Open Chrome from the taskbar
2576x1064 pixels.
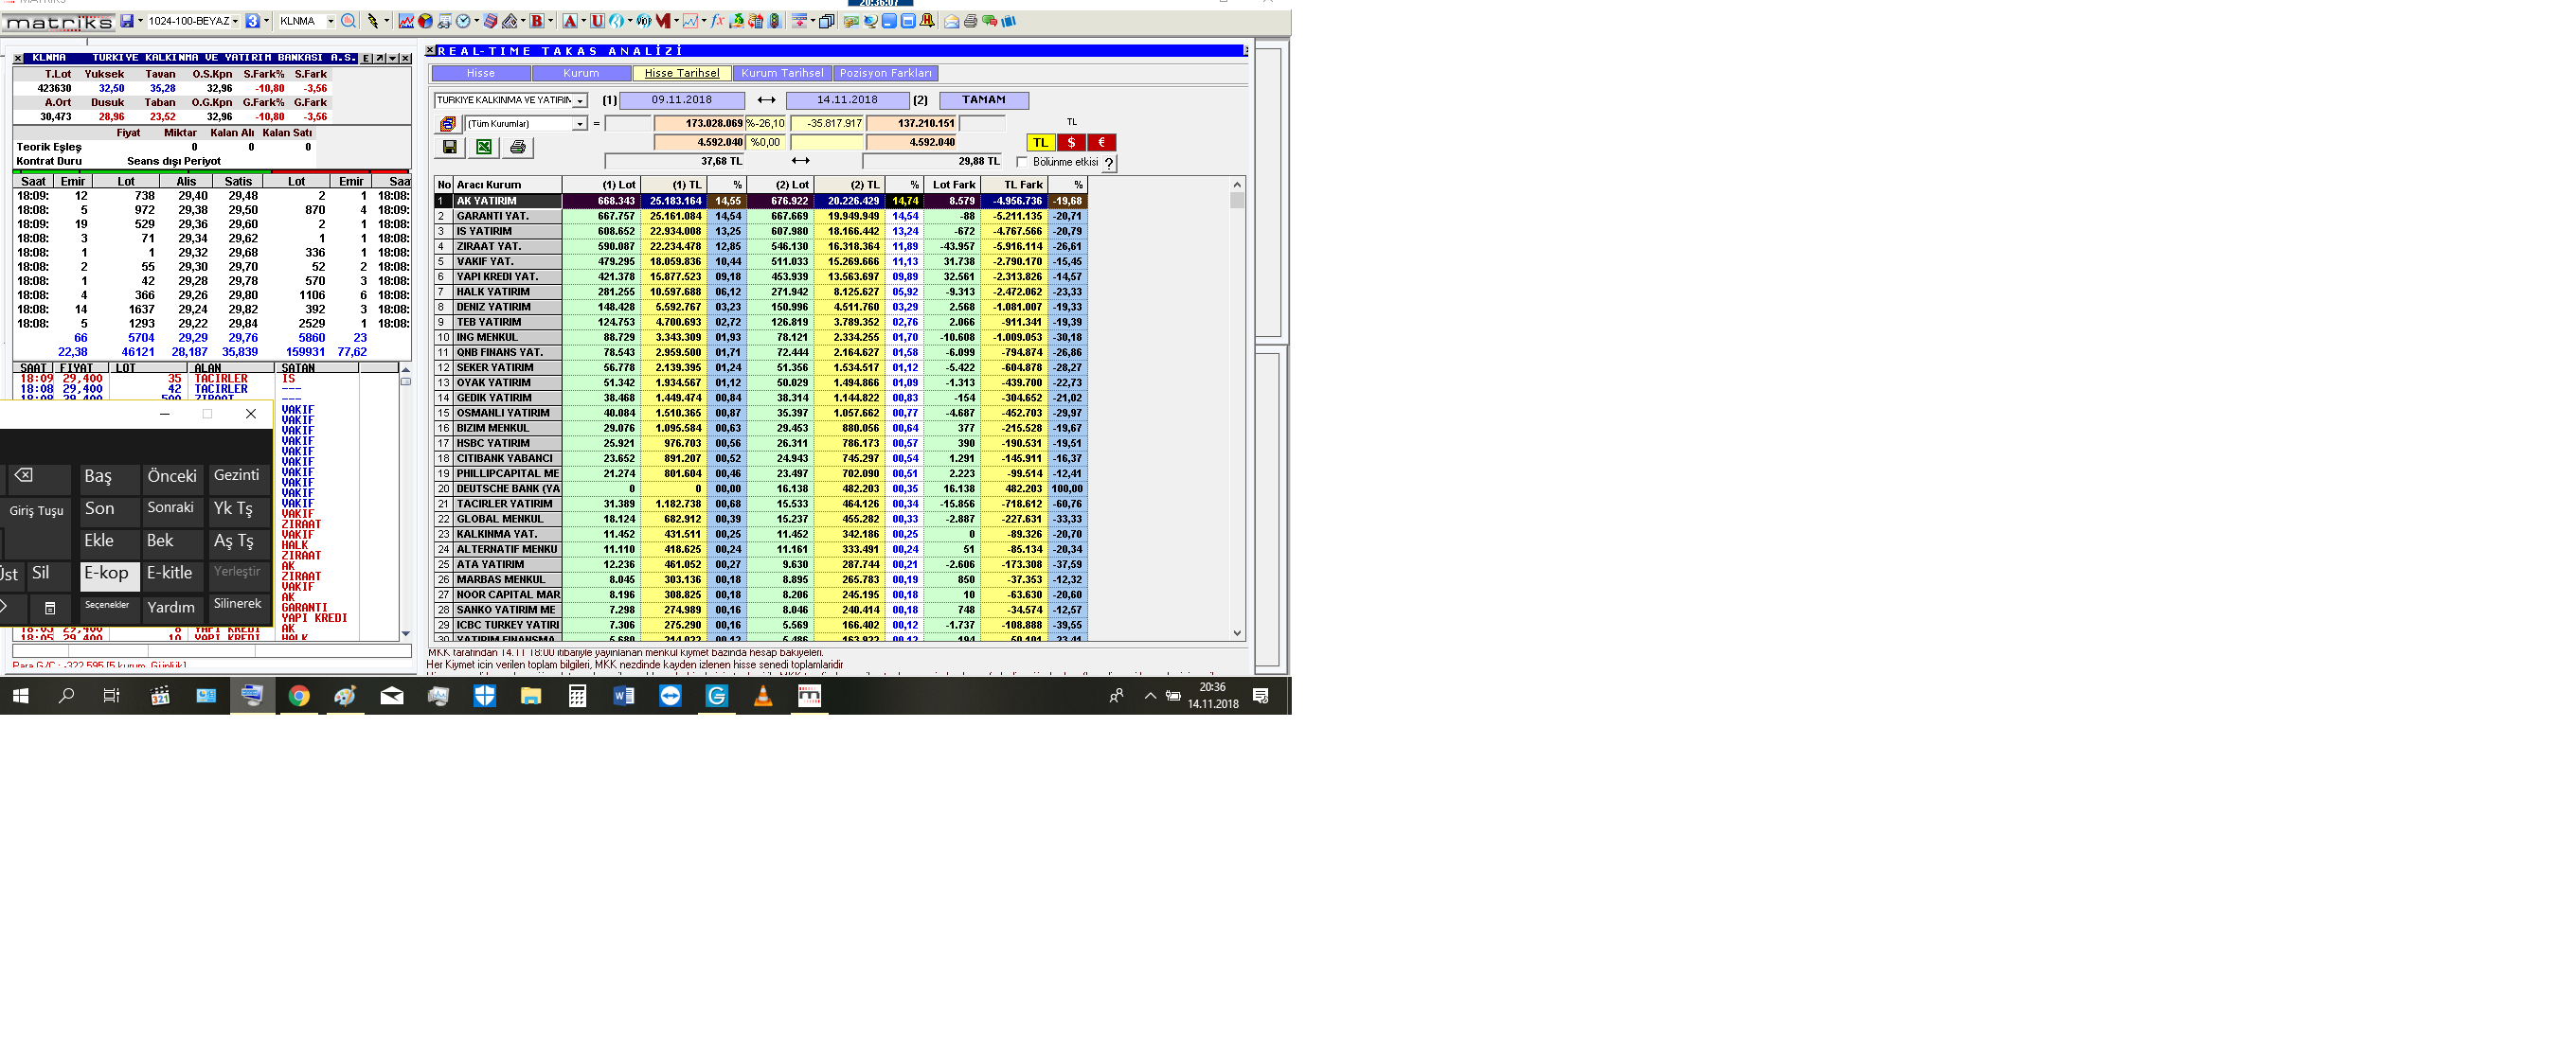click(299, 696)
